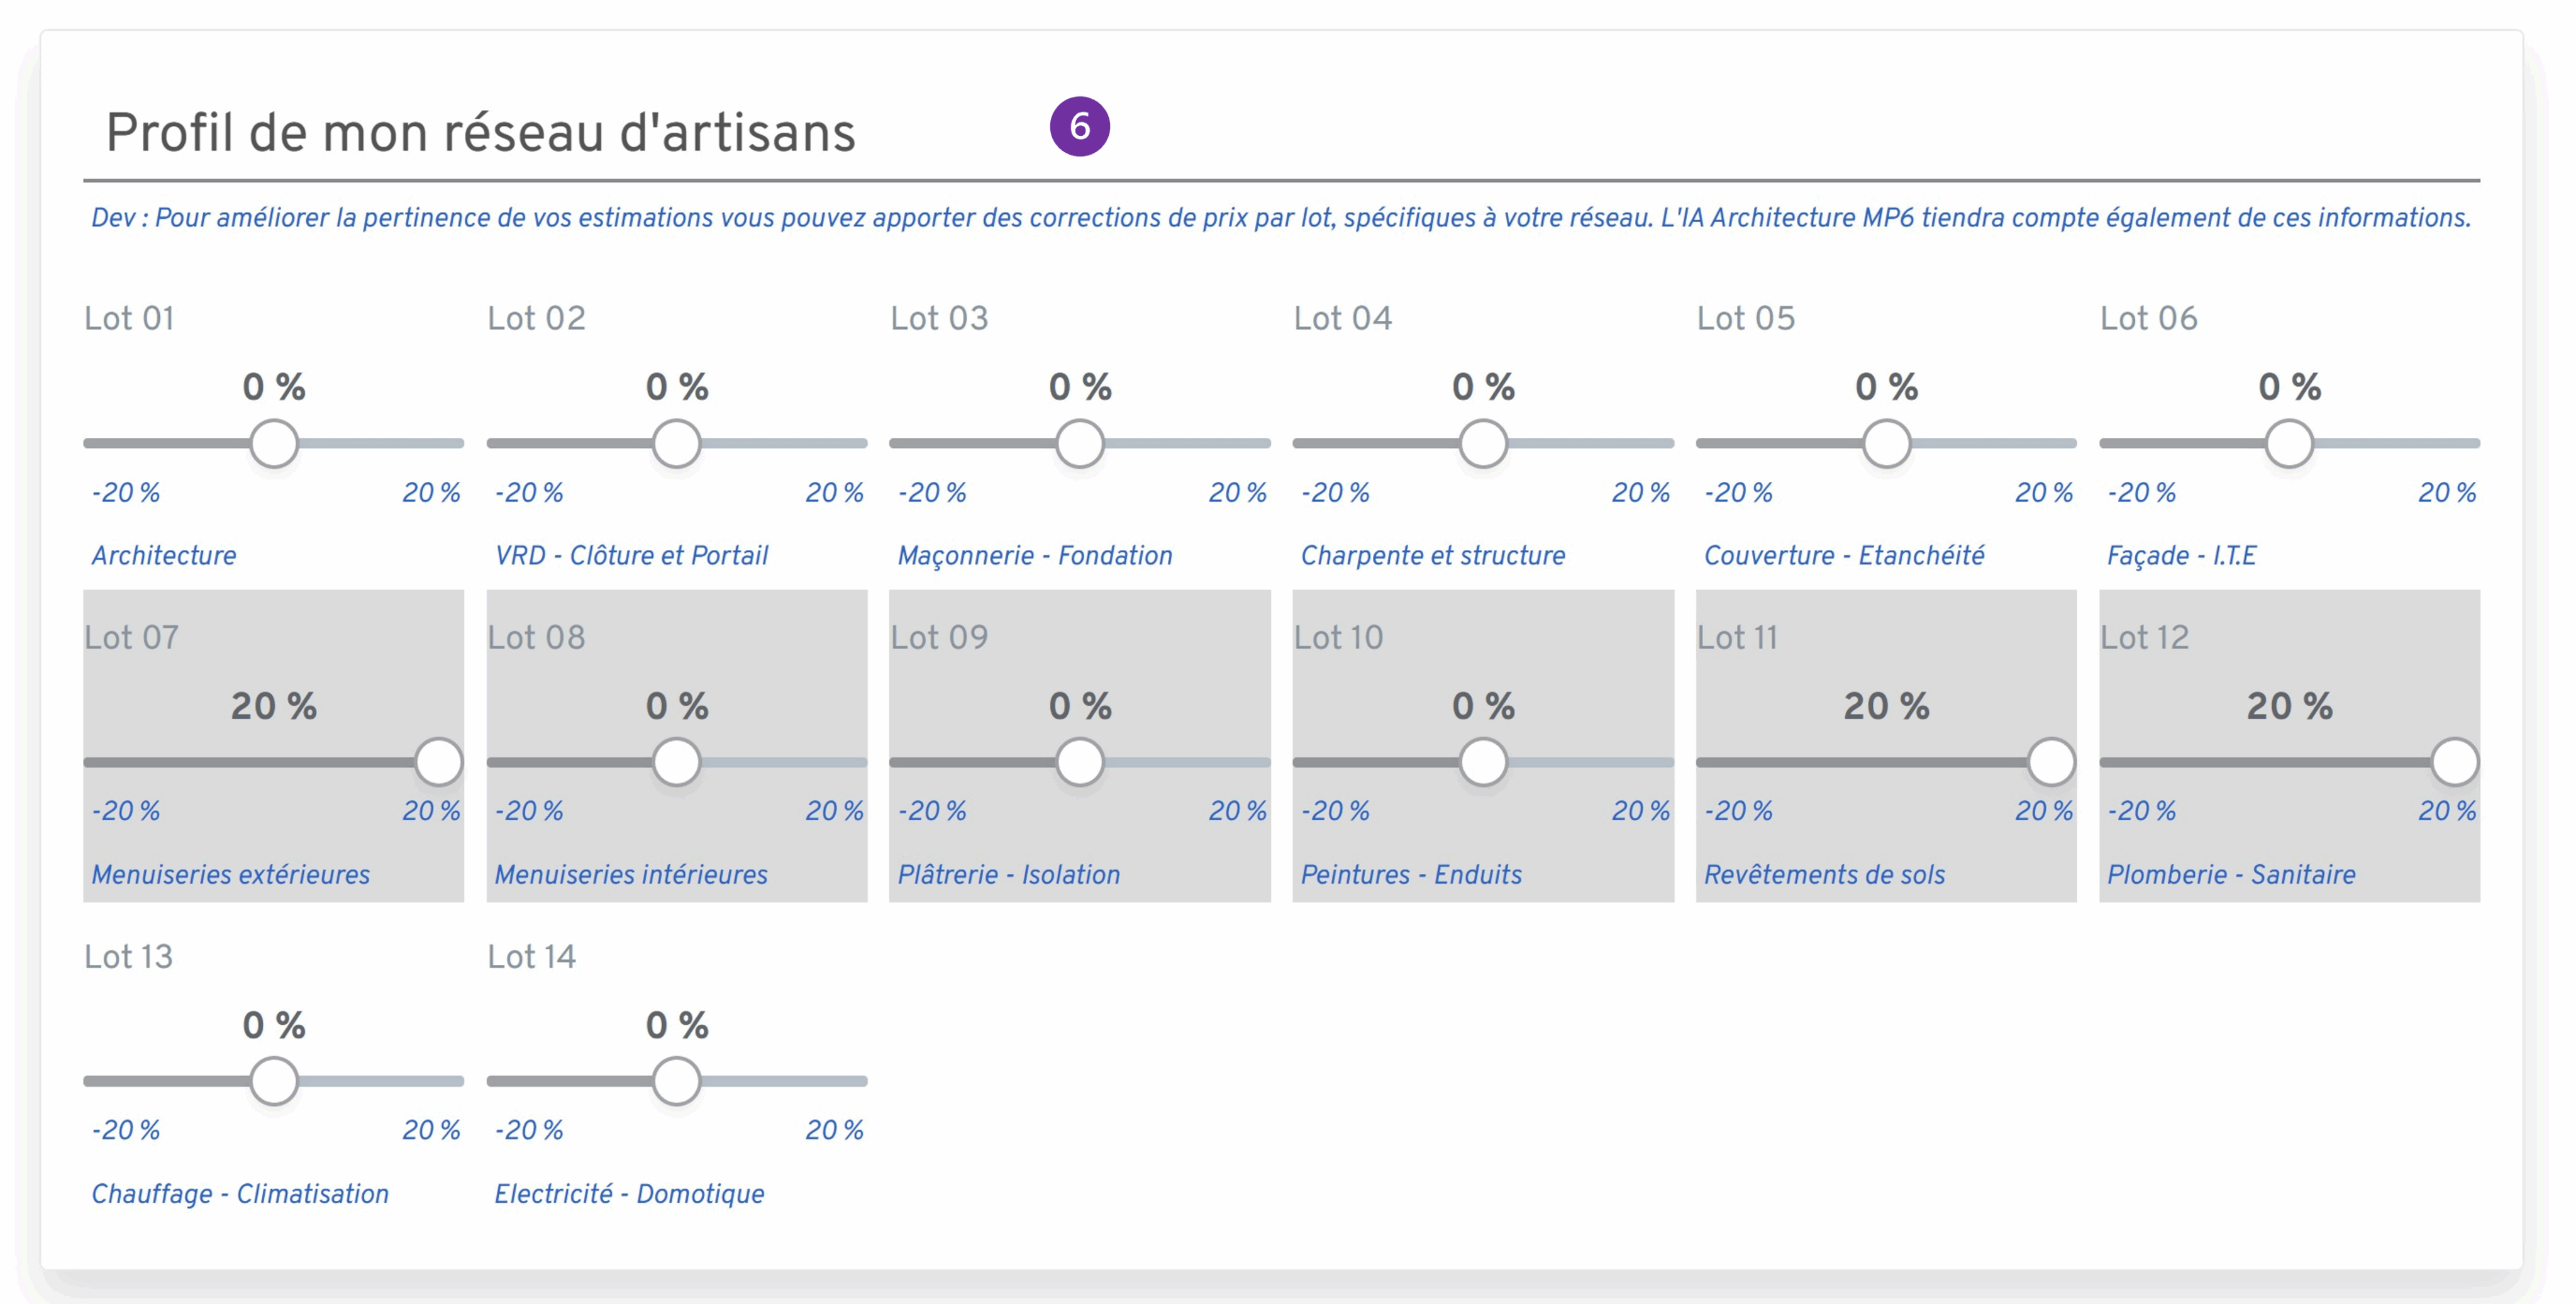
Task: Select the Lot 10 Peintures slider handle
Action: pyautogui.click(x=1484, y=761)
